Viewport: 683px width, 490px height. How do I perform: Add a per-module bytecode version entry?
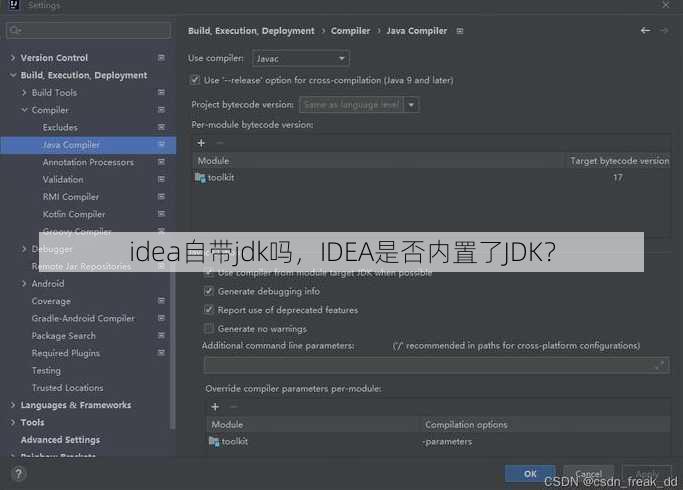(201, 143)
